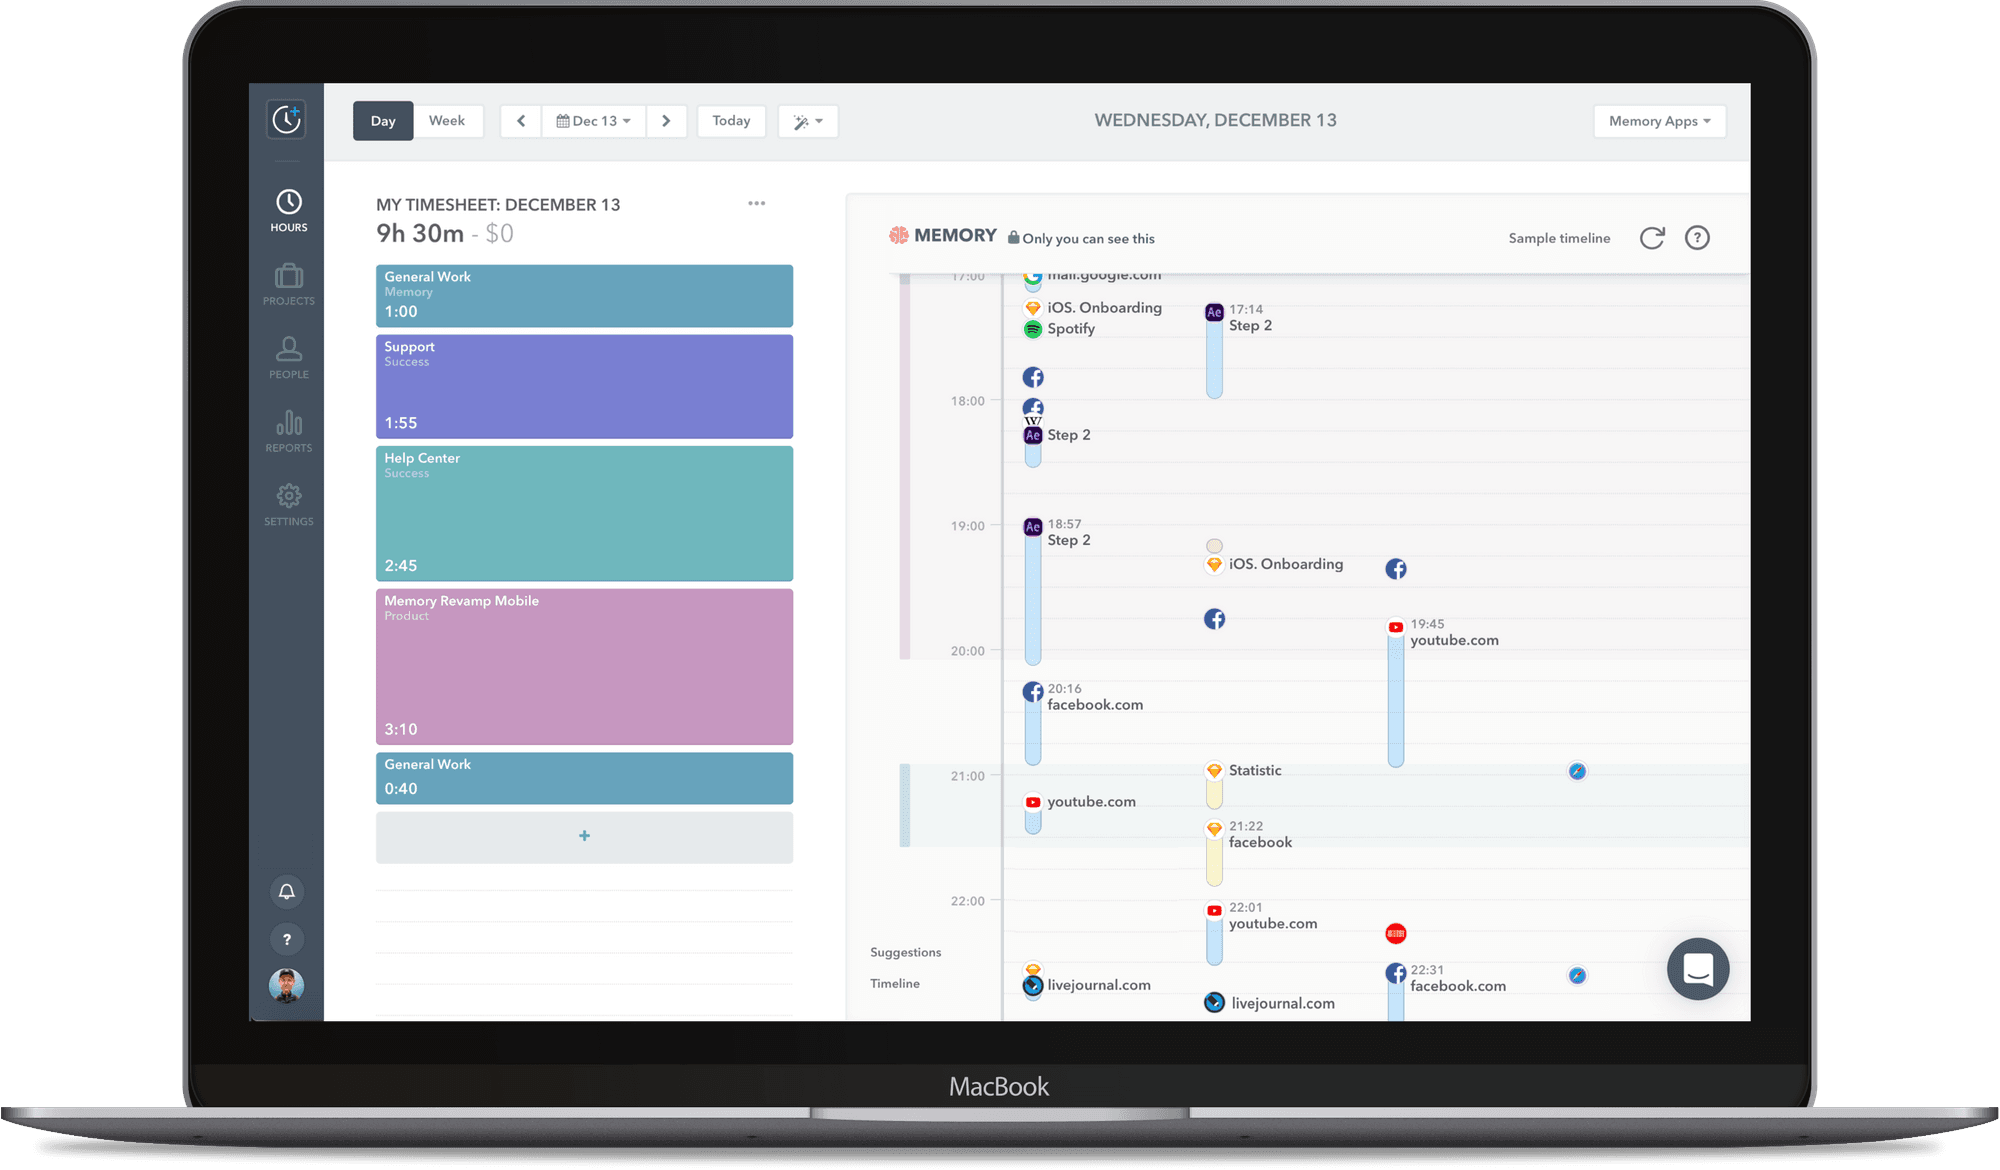Switch to Week view

[447, 121]
